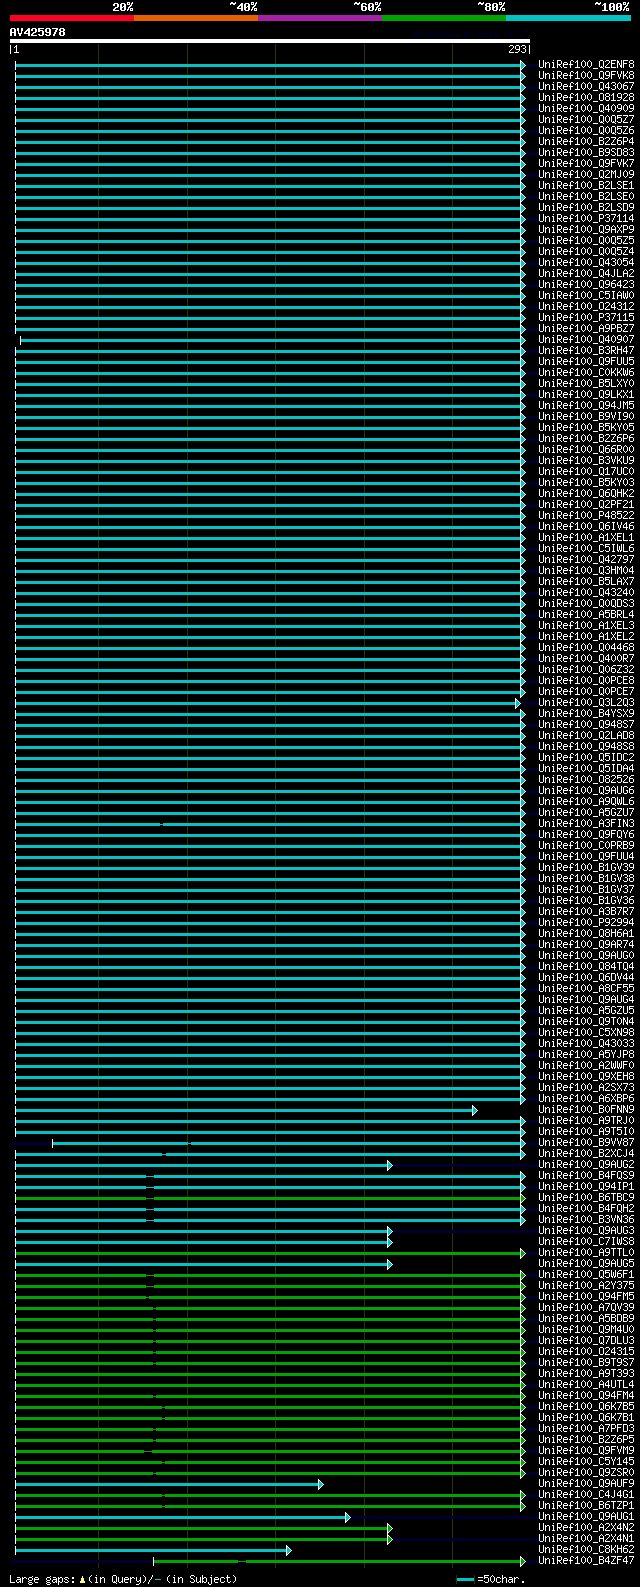The height and width of the screenshot is (1587, 640).
Task: Select hit label UniRef100_A5BRL4
Action: tap(586, 615)
